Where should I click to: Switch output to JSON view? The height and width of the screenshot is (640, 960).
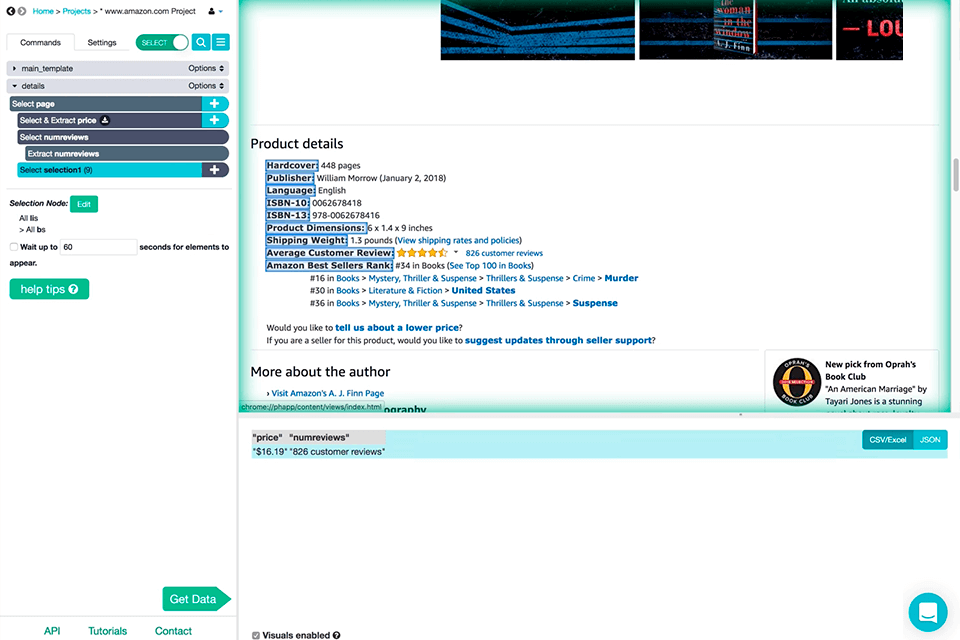(x=930, y=440)
